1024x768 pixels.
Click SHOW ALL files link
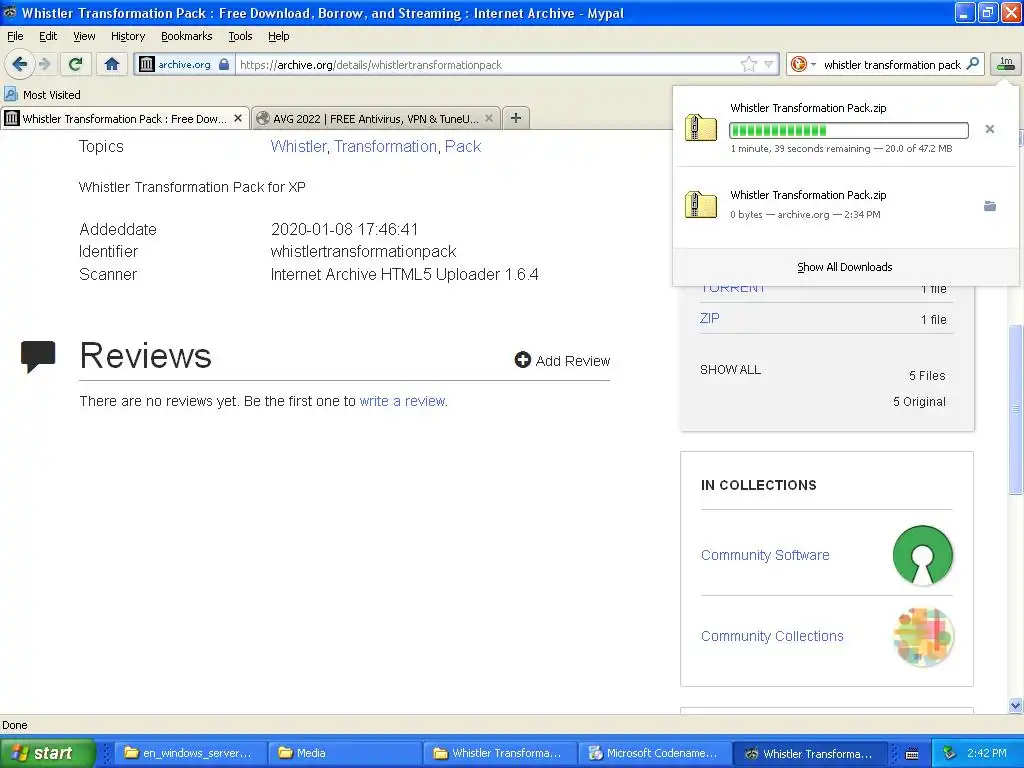(730, 370)
